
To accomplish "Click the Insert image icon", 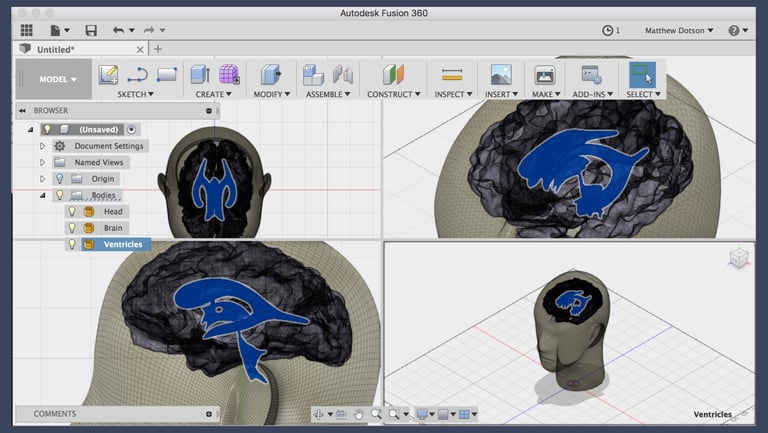I will tap(501, 75).
